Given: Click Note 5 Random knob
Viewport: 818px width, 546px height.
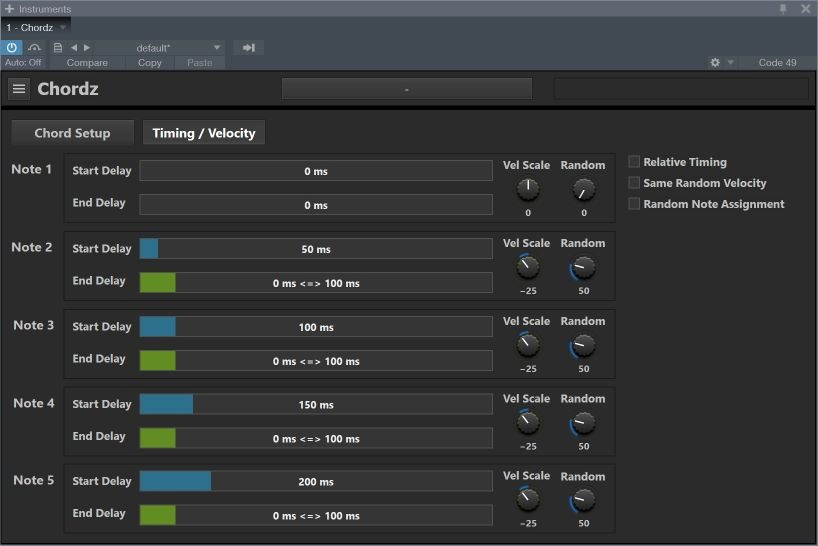Looking at the screenshot, I should click(x=583, y=500).
